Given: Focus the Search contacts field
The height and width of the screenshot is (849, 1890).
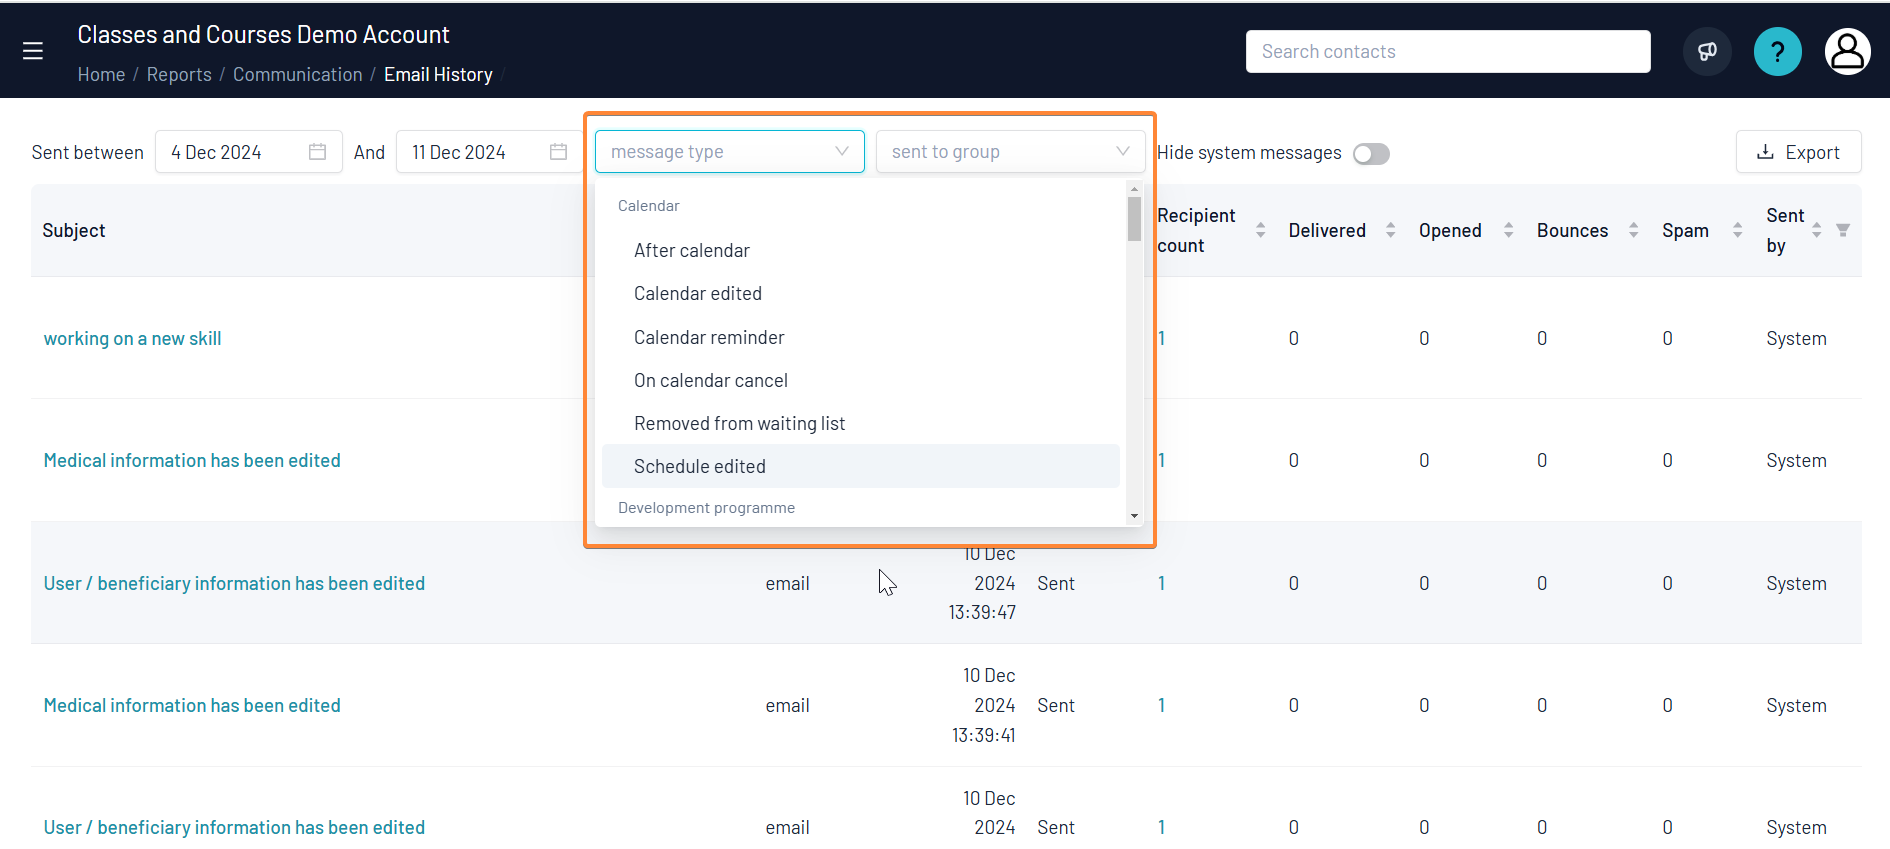Looking at the screenshot, I should click(x=1448, y=51).
